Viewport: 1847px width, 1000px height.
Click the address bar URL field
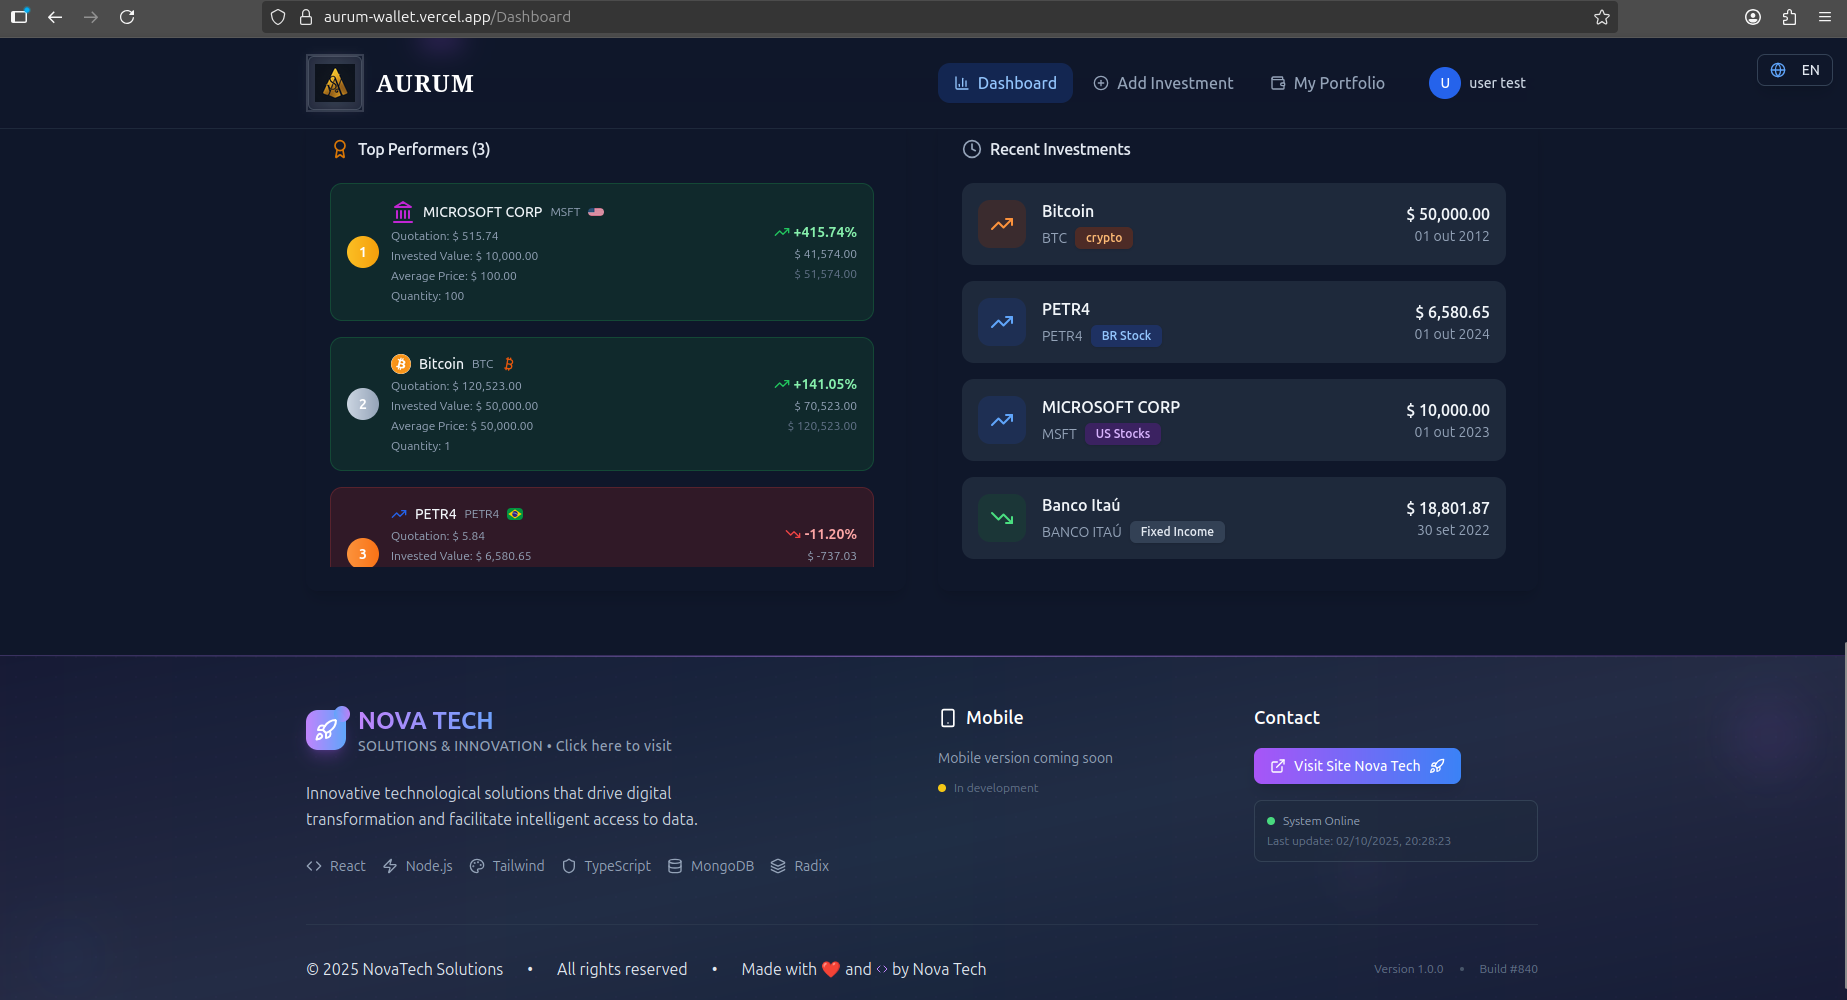tap(900, 17)
